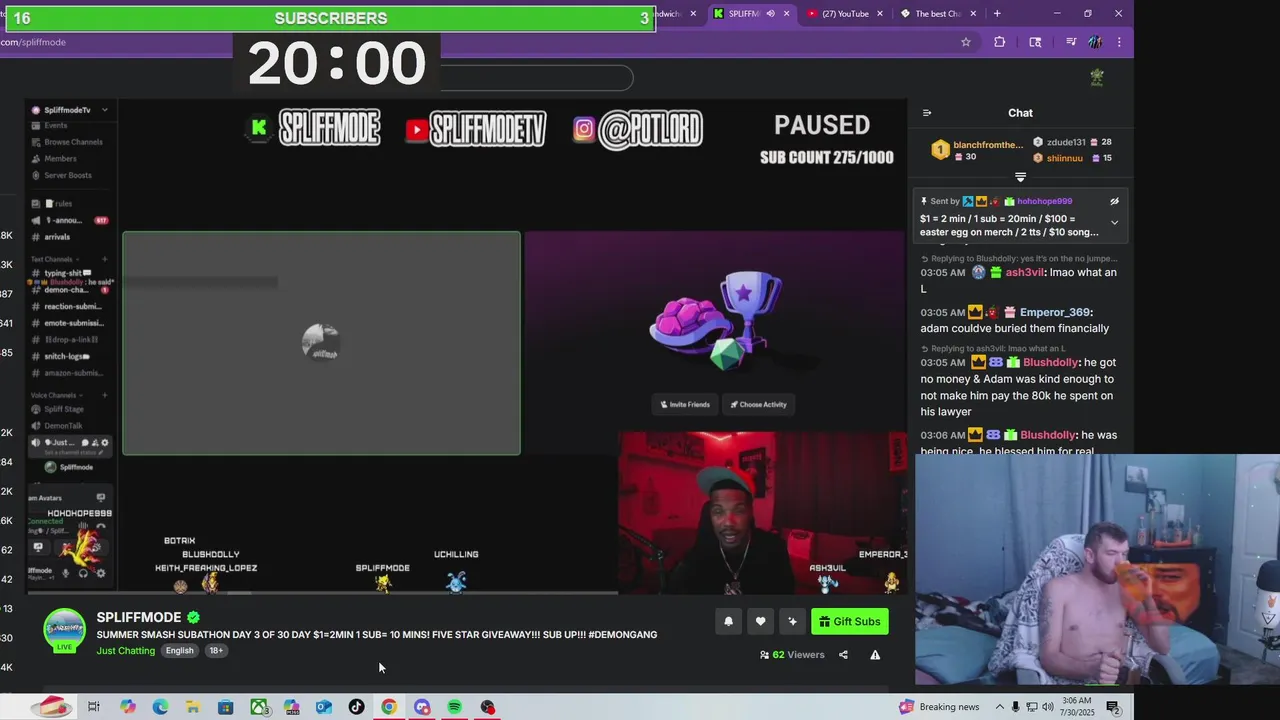This screenshot has height=720, width=1280.
Task: Click the ash3vil username in chat
Action: click(1025, 272)
